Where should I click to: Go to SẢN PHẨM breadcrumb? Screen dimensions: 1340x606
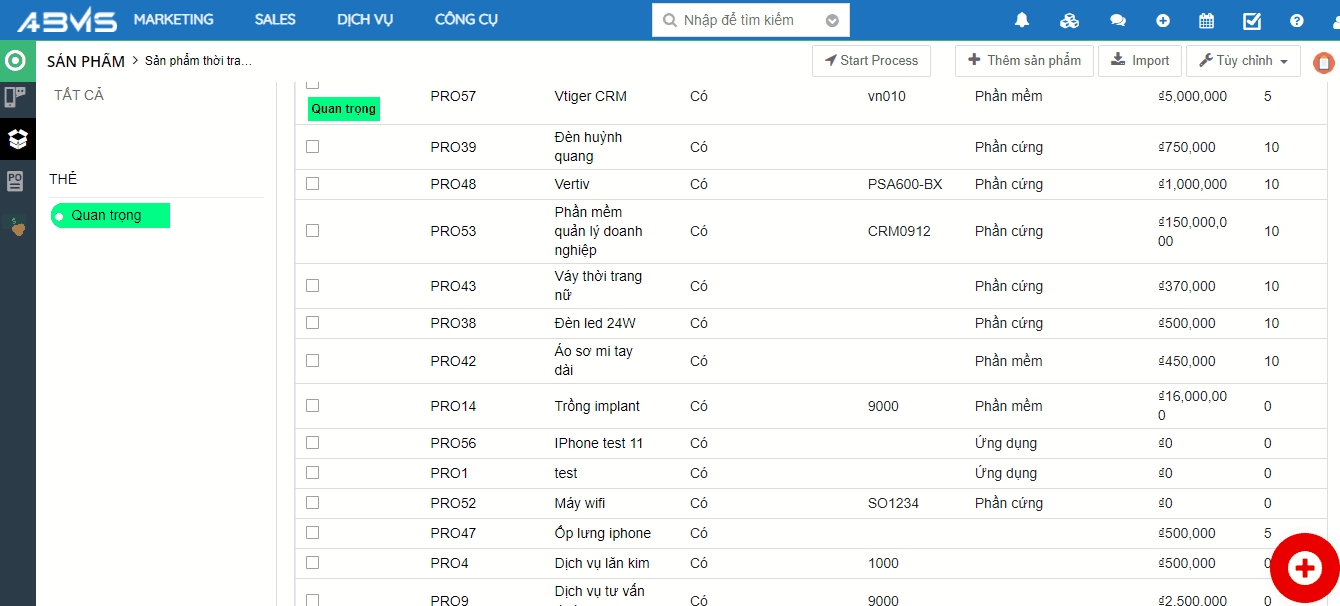pyautogui.click(x=86, y=61)
